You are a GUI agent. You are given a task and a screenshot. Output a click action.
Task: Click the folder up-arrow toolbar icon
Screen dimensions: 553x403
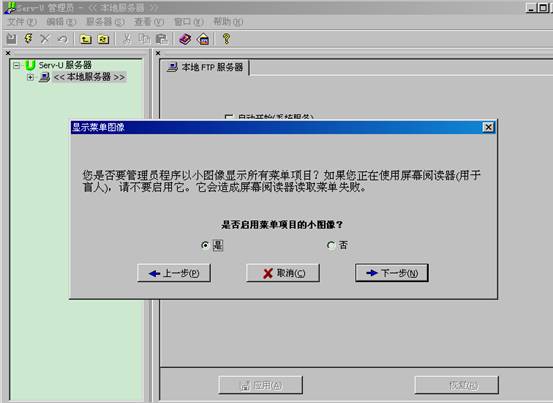pos(86,39)
